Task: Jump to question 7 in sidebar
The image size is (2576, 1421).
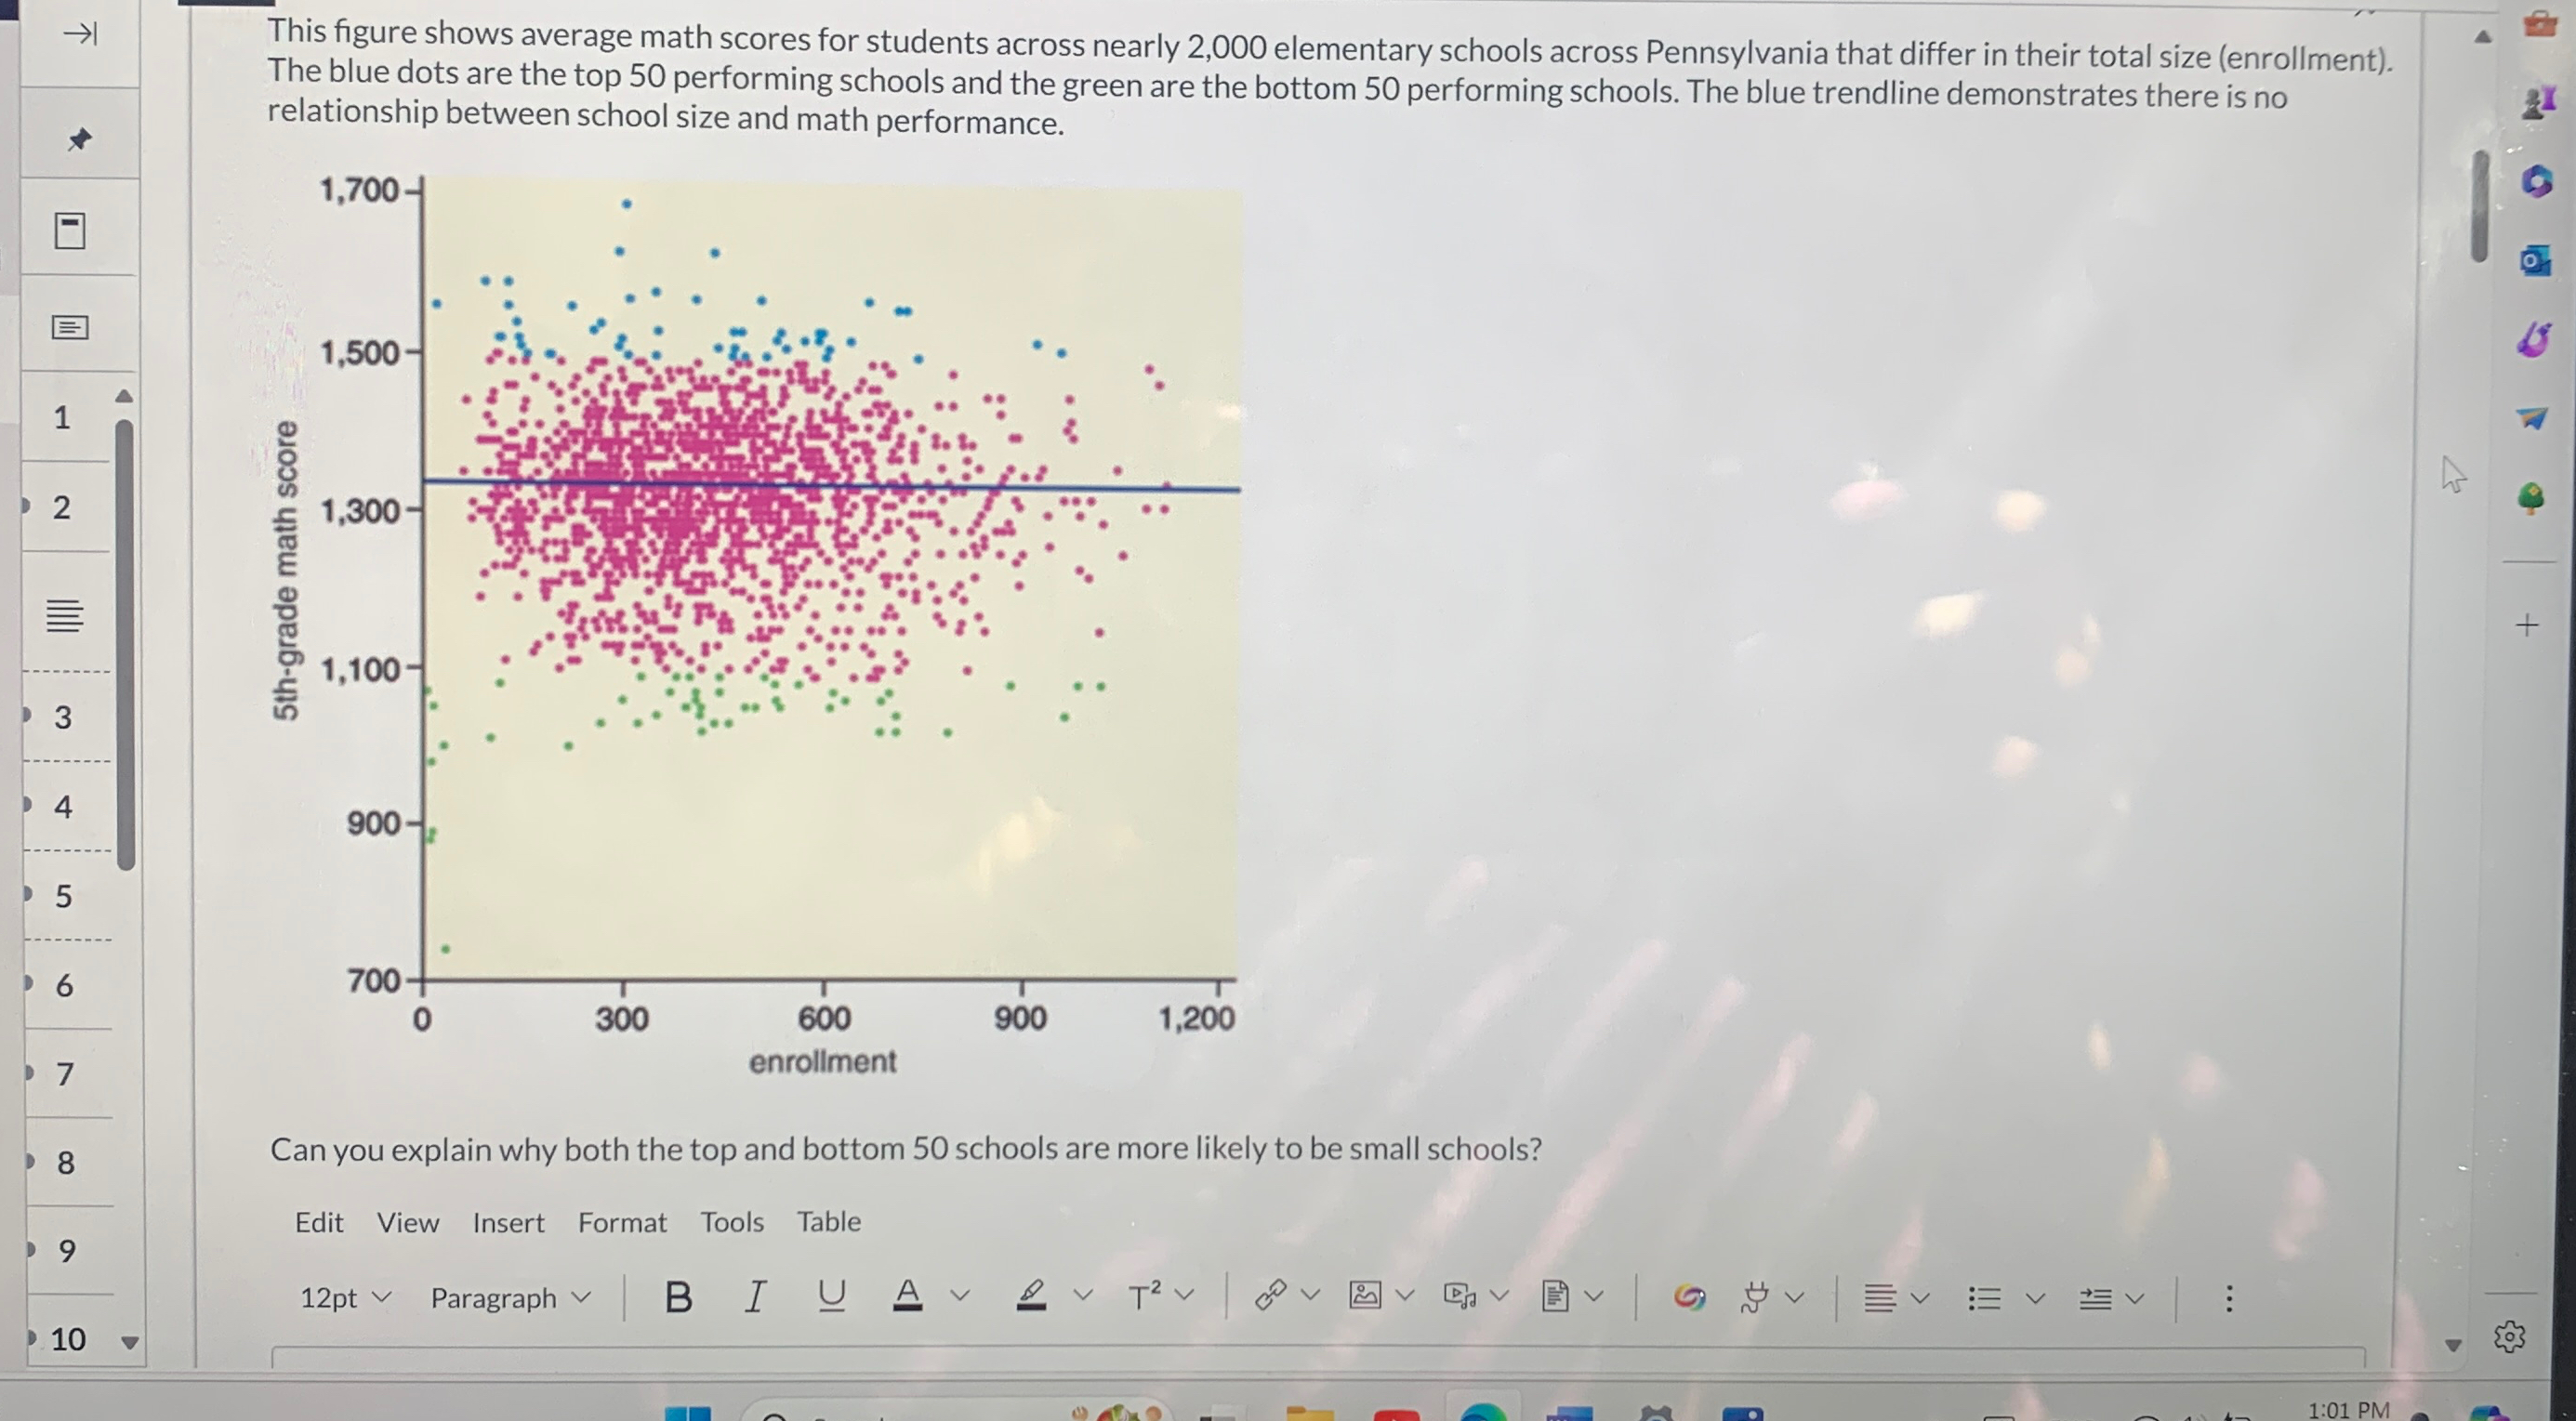Action: (x=65, y=1075)
